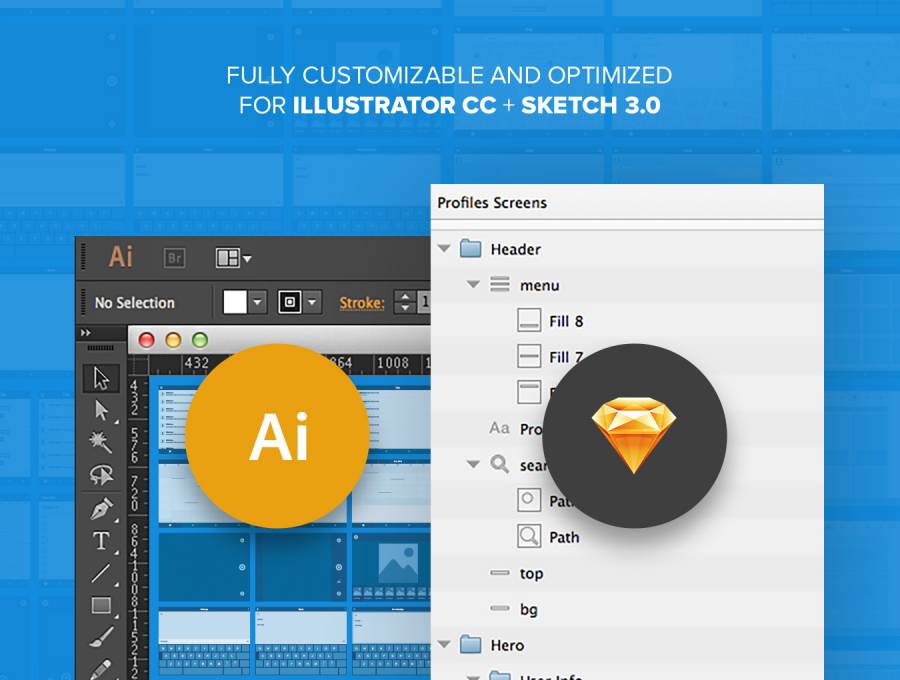Image resolution: width=900 pixels, height=680 pixels.
Task: Open the stroke color dropdown arrow
Action: 313,302
